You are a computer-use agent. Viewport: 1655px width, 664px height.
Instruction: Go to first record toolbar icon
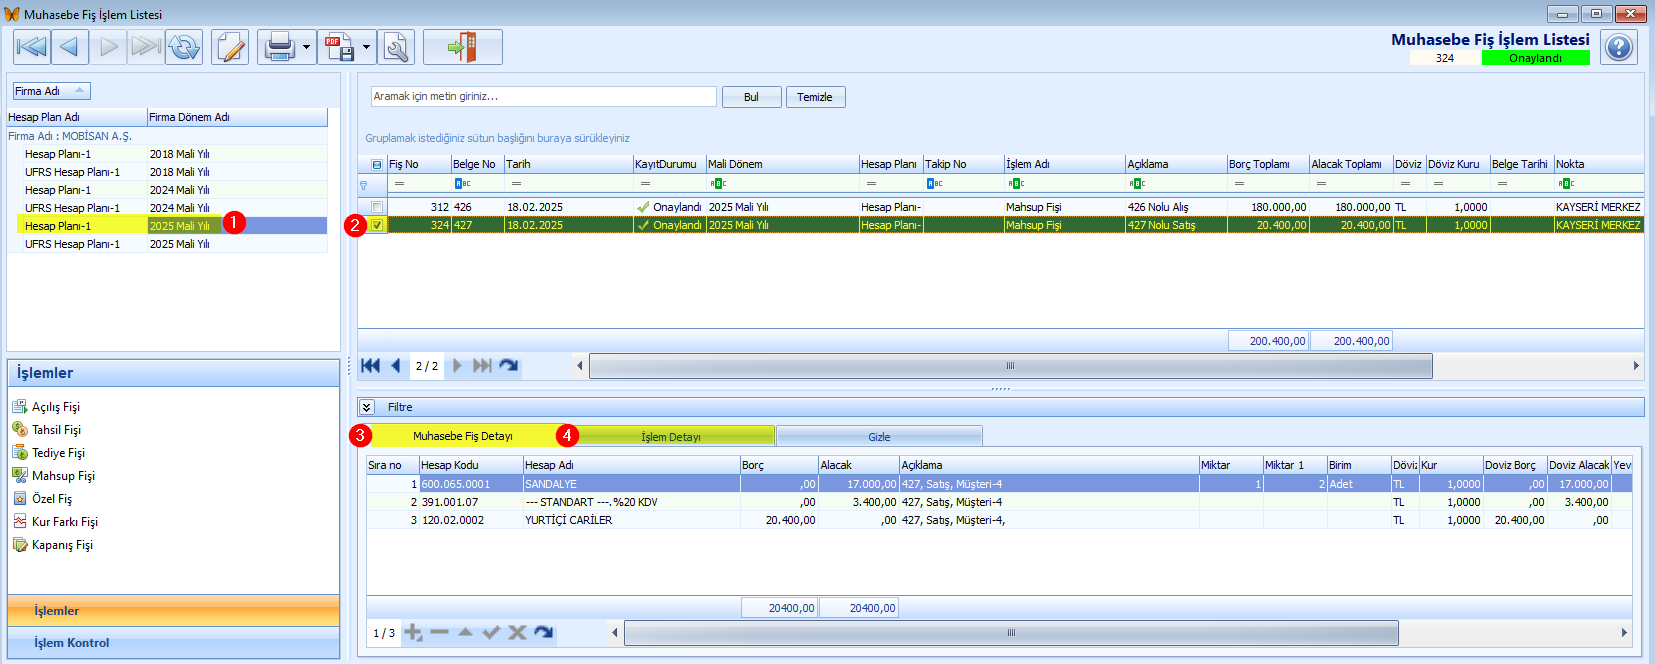pyautogui.click(x=32, y=47)
